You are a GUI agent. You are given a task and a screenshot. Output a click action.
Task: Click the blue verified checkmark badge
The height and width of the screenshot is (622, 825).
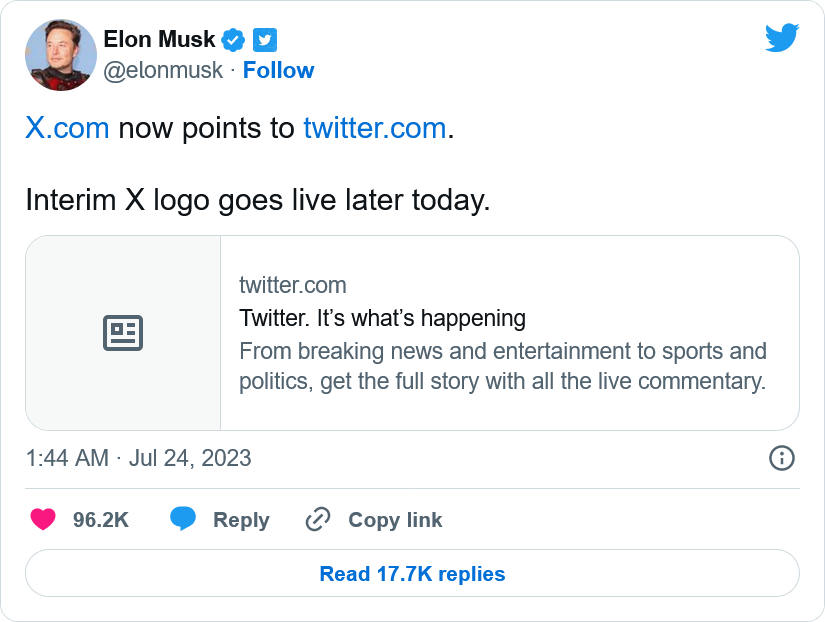(233, 40)
